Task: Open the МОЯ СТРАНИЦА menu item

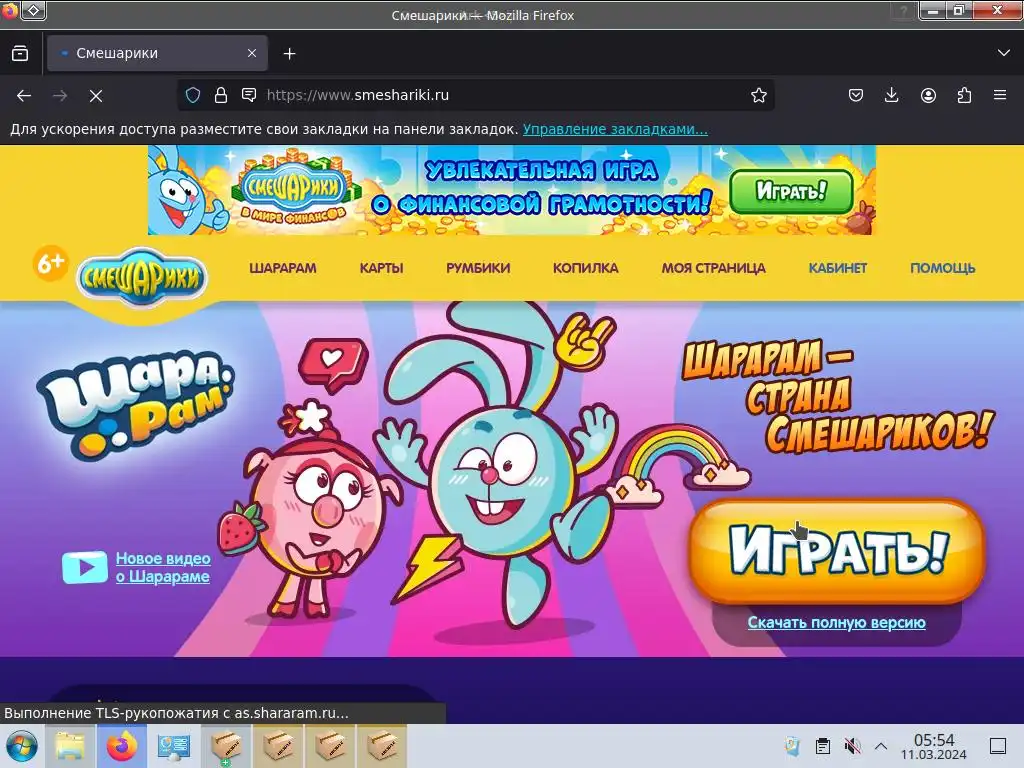Action: pyautogui.click(x=714, y=268)
